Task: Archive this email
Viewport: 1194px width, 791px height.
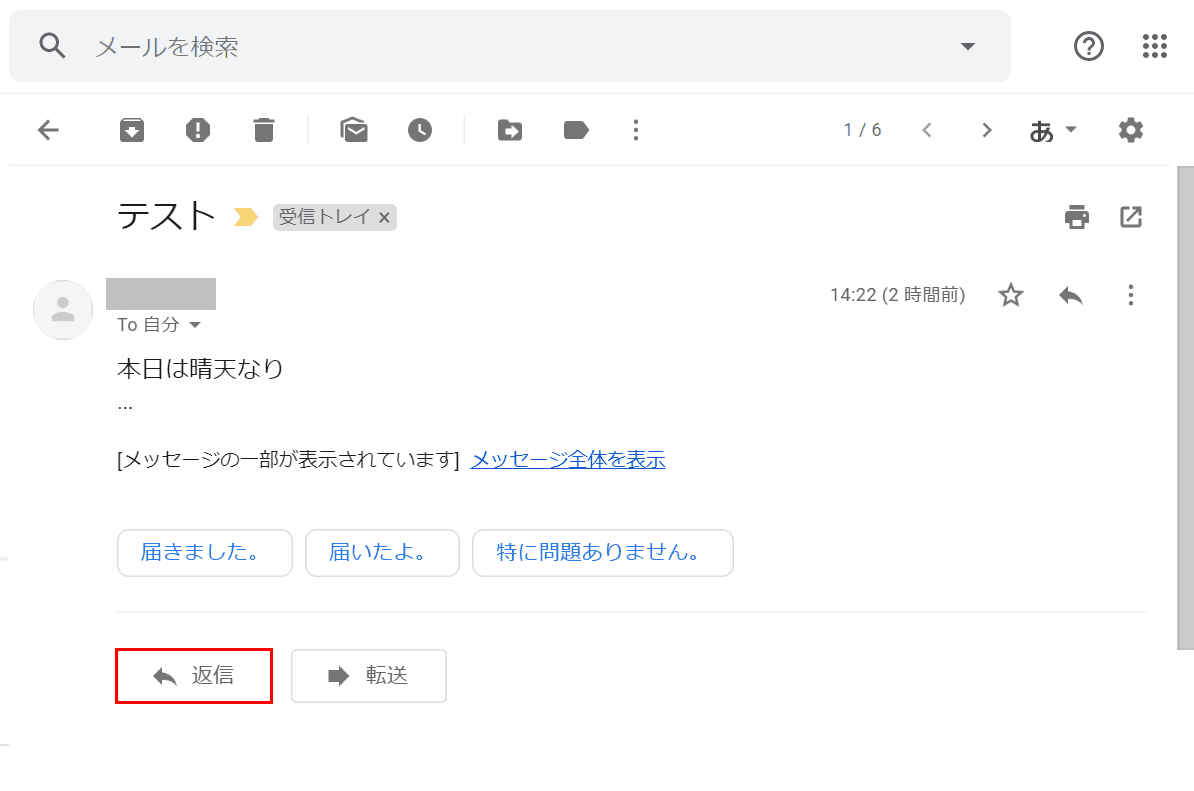Action: [132, 130]
